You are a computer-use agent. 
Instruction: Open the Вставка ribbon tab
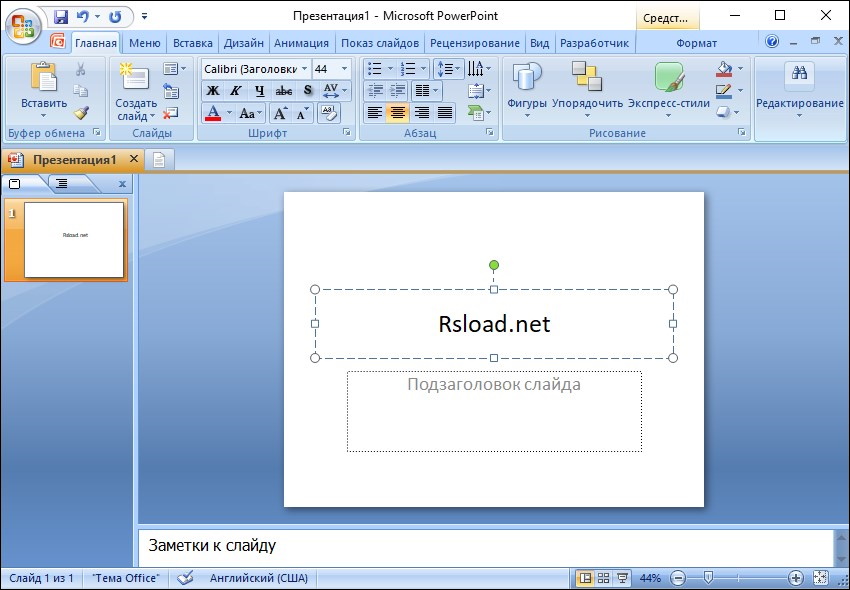[192, 43]
